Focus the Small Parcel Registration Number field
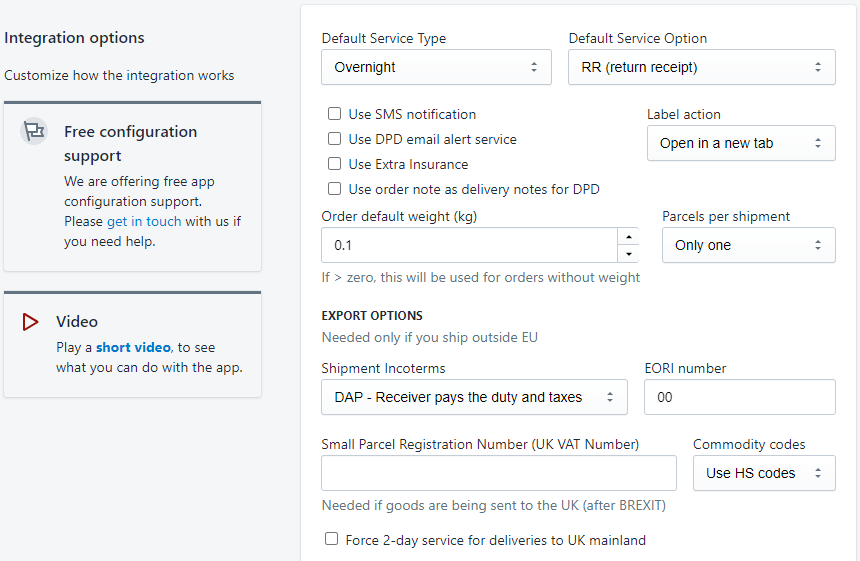The width and height of the screenshot is (860, 561). (x=499, y=473)
